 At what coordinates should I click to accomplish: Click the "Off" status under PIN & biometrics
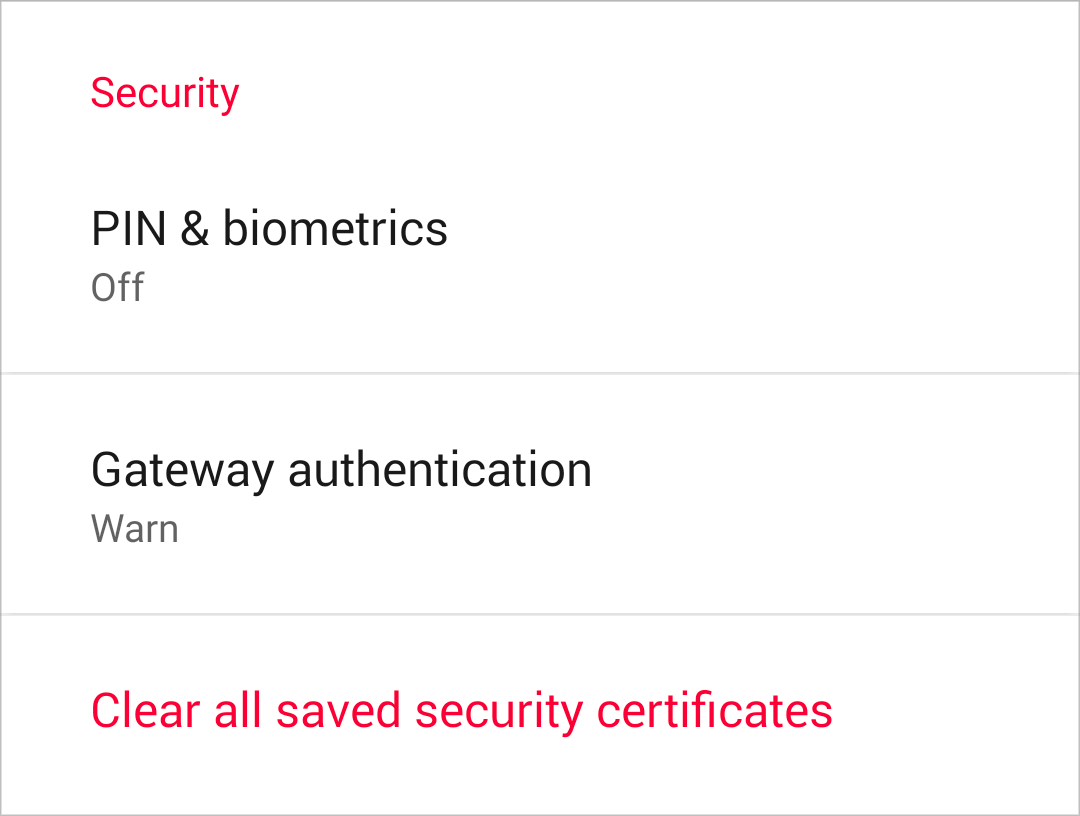[117, 288]
